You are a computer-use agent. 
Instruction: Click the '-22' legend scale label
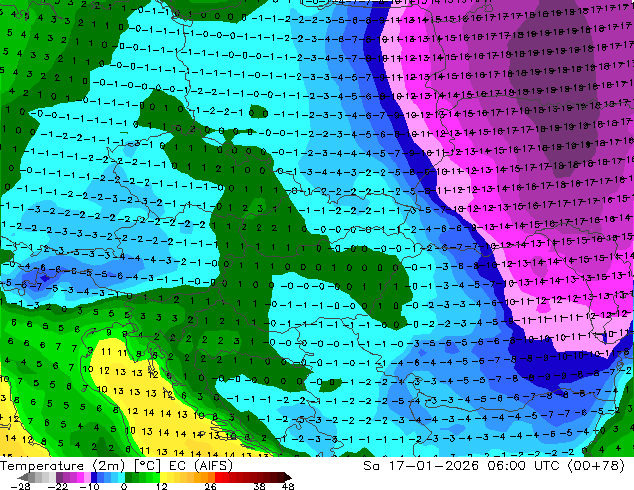click(58, 486)
